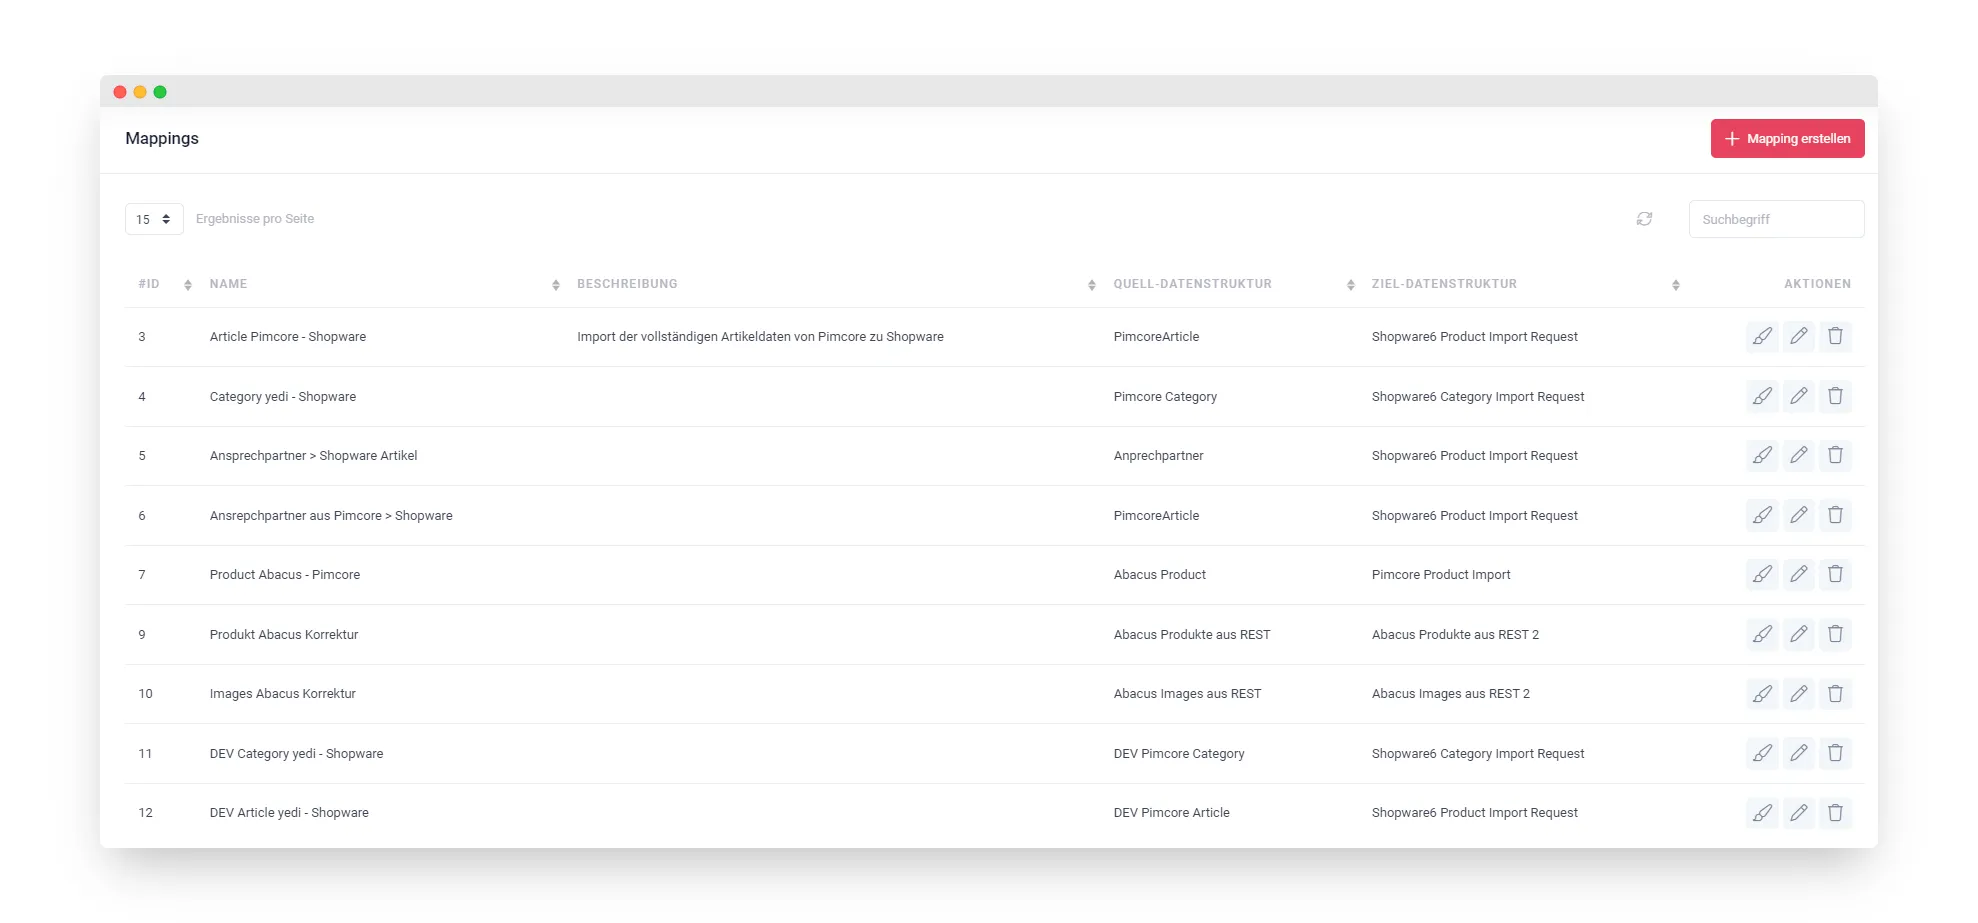
Task: Click the 'Abacus Product' source cell
Action: pos(1159,575)
